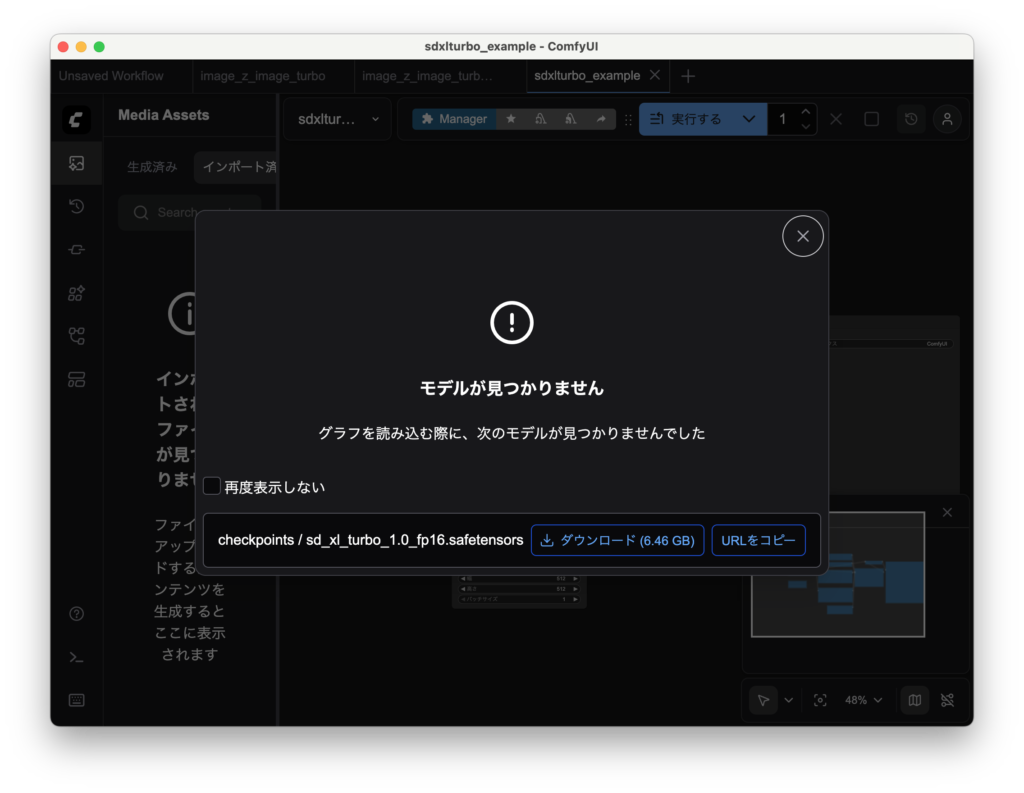This screenshot has height=793, width=1024.
Task: Expand the 実行する run options dropdown
Action: pyautogui.click(x=748, y=119)
